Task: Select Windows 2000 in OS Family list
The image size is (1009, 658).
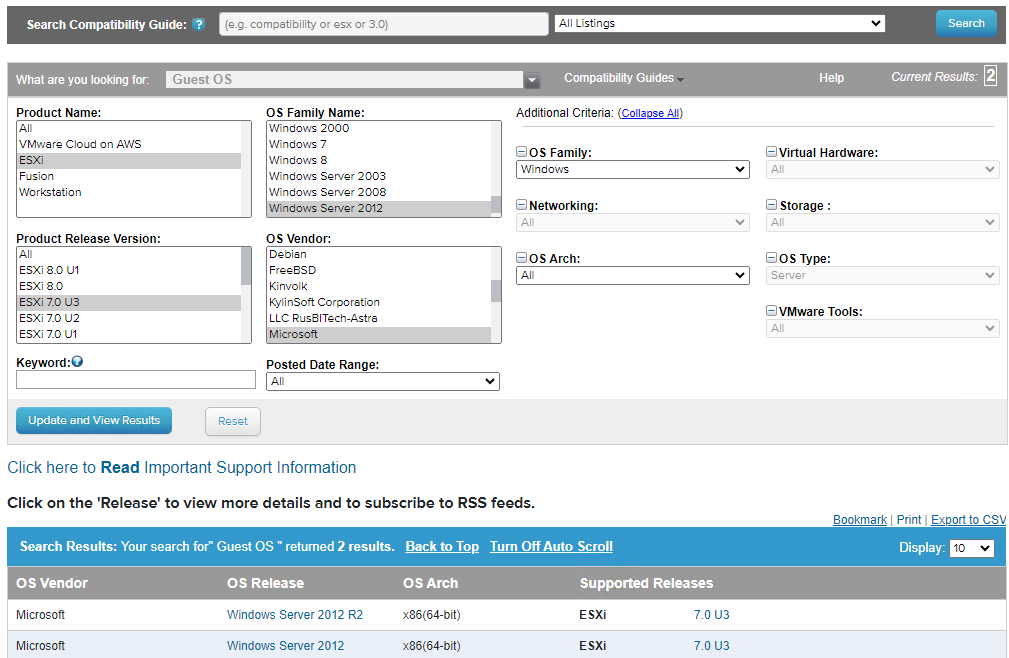Action: pos(379,128)
